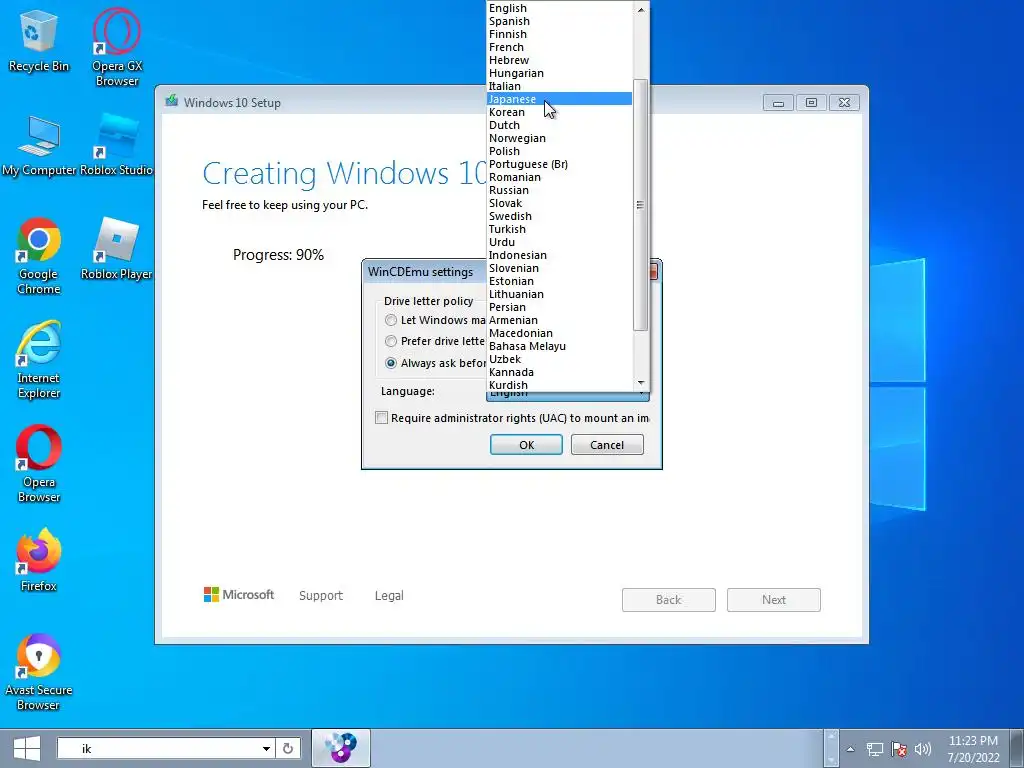Open Legal link in Windows 10 Setup
1024x768 pixels.
click(x=389, y=596)
